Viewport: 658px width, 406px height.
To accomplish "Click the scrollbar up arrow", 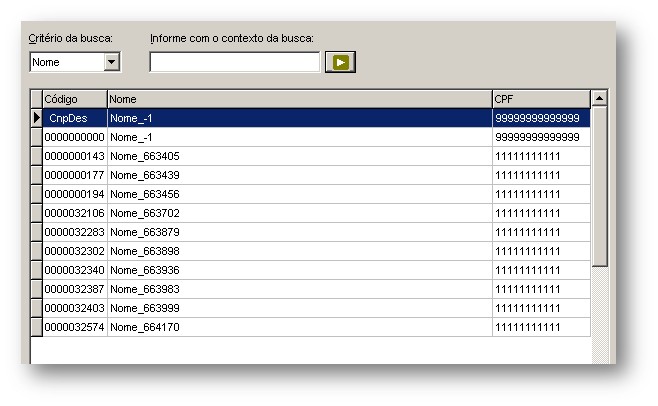I will point(599,99).
